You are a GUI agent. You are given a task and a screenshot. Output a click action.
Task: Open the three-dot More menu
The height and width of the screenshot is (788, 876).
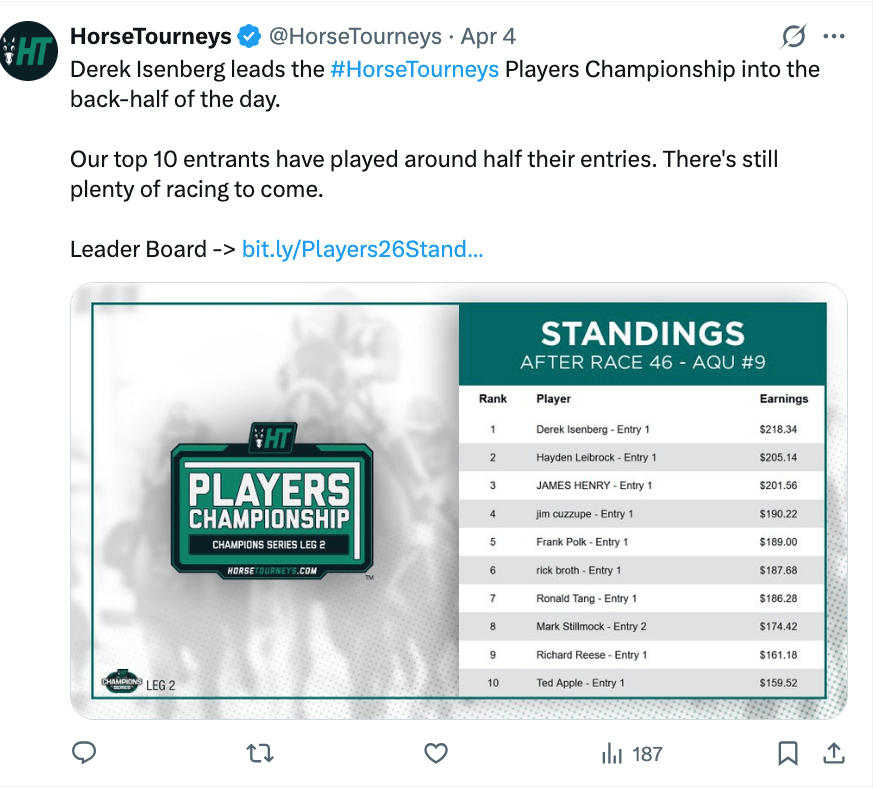click(x=833, y=37)
